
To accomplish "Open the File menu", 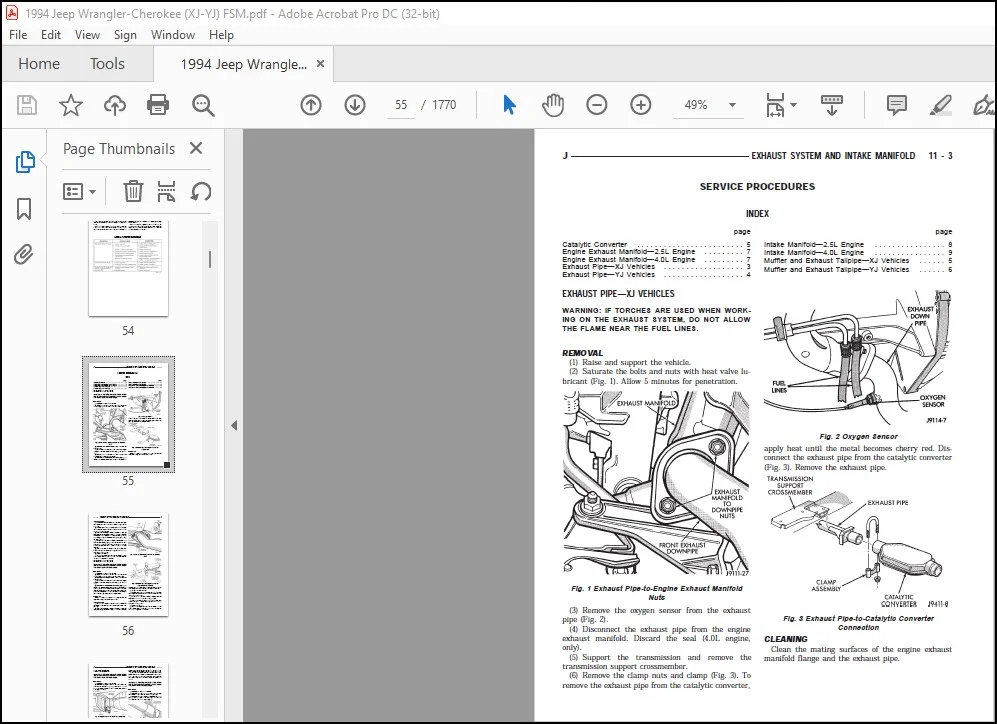I will 18,35.
